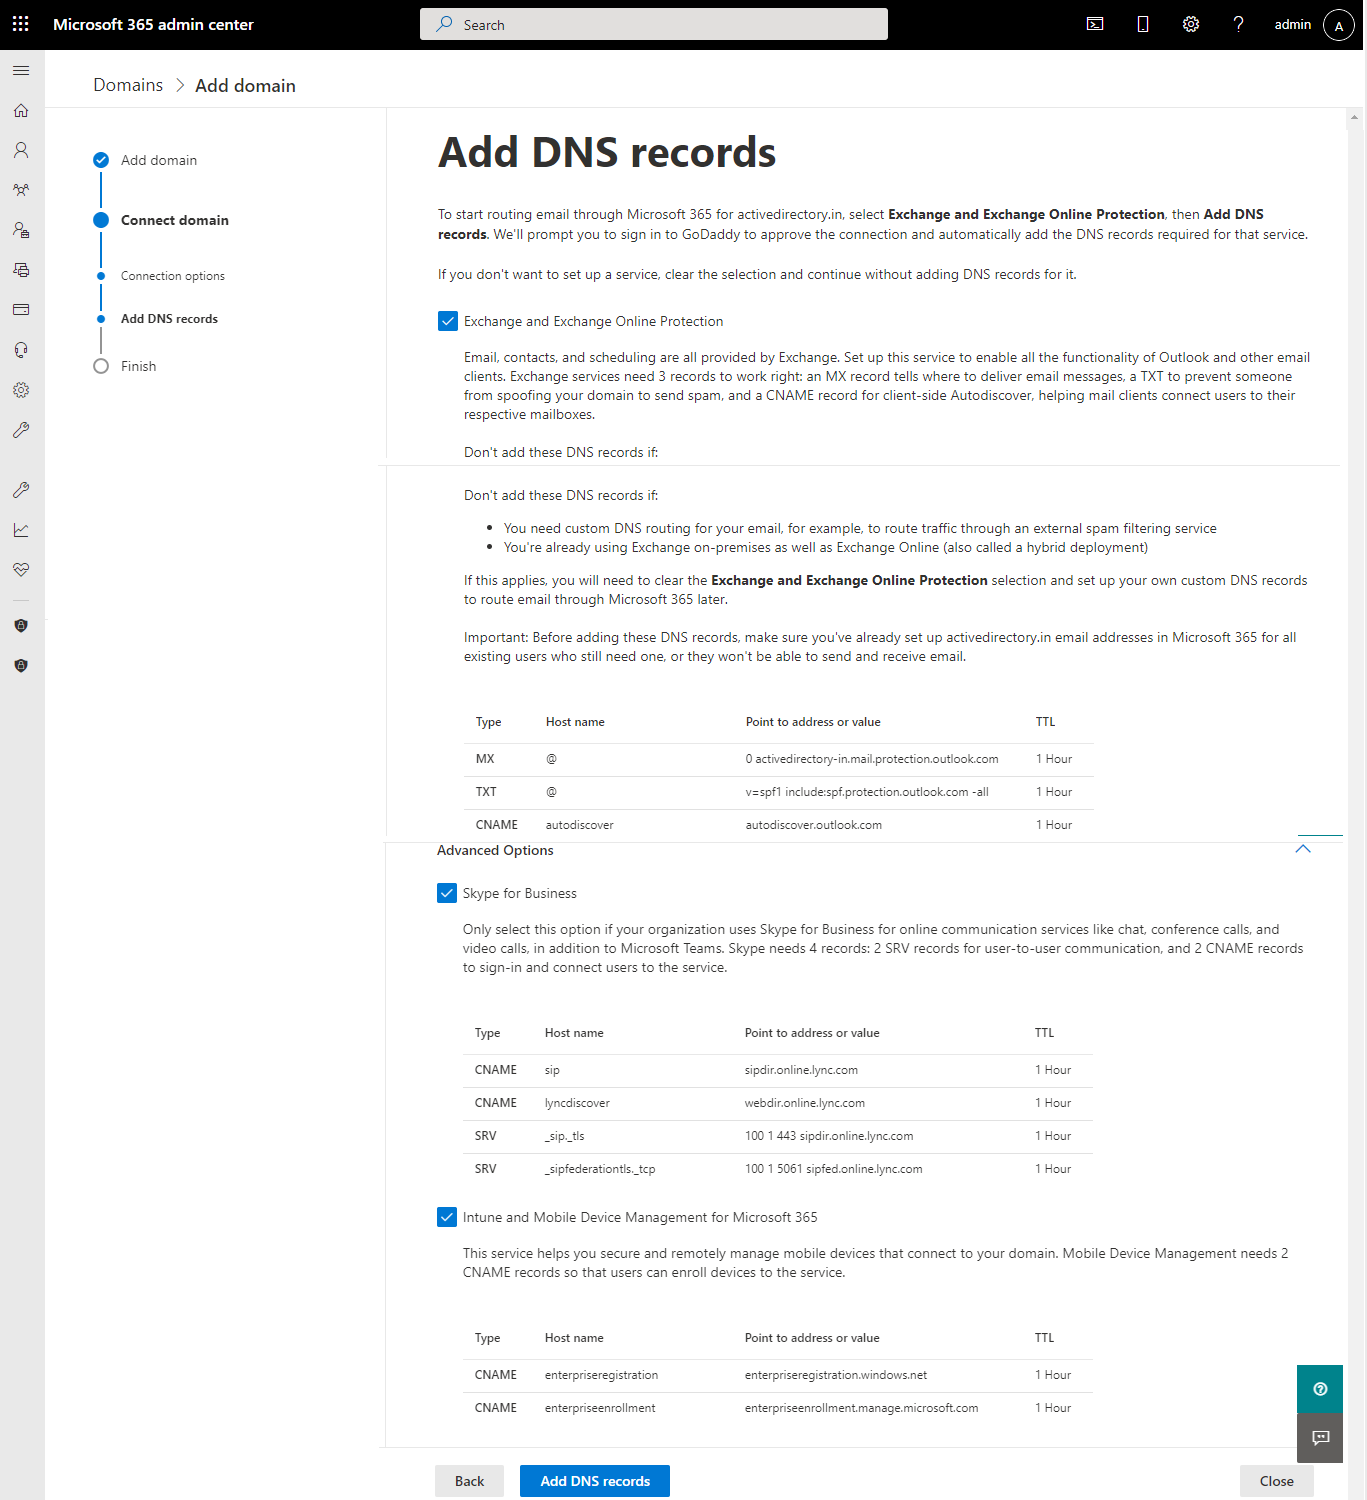Uncheck the Skype for Business checkbox
The width and height of the screenshot is (1367, 1500).
click(447, 893)
